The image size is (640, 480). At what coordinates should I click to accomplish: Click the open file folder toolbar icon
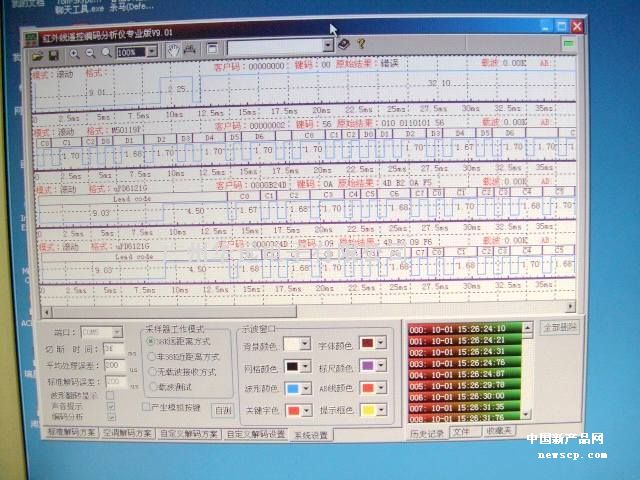pos(39,51)
